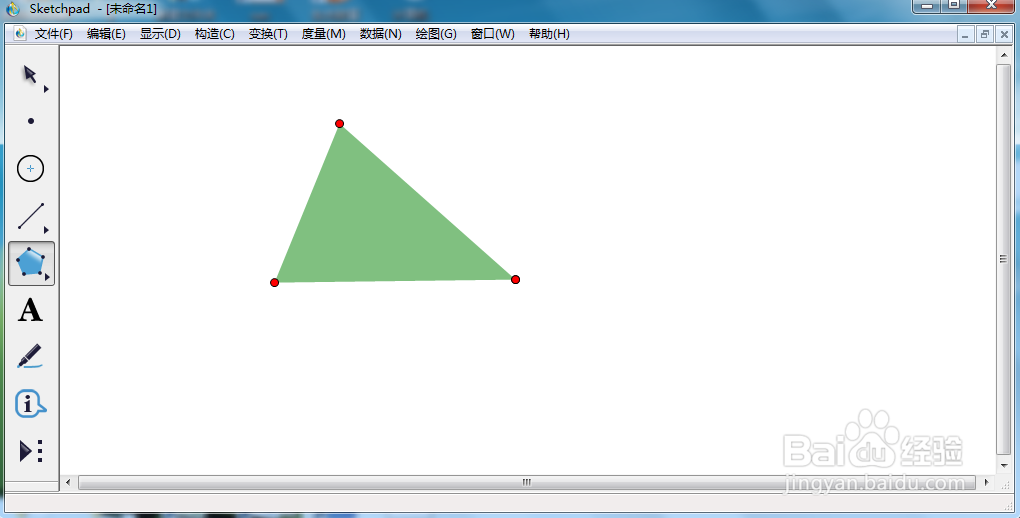Open the 构造(C) menu
This screenshot has height=518, width=1020.
tap(215, 34)
